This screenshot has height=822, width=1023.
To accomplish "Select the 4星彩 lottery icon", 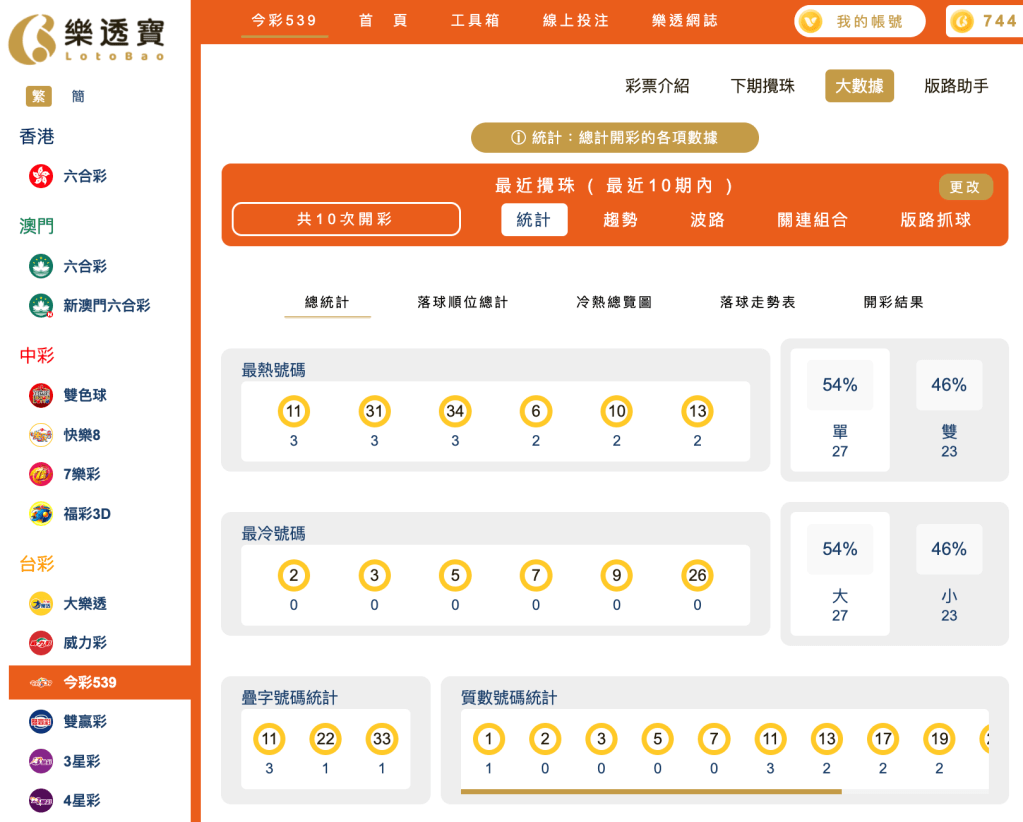I will pyautogui.click(x=41, y=800).
